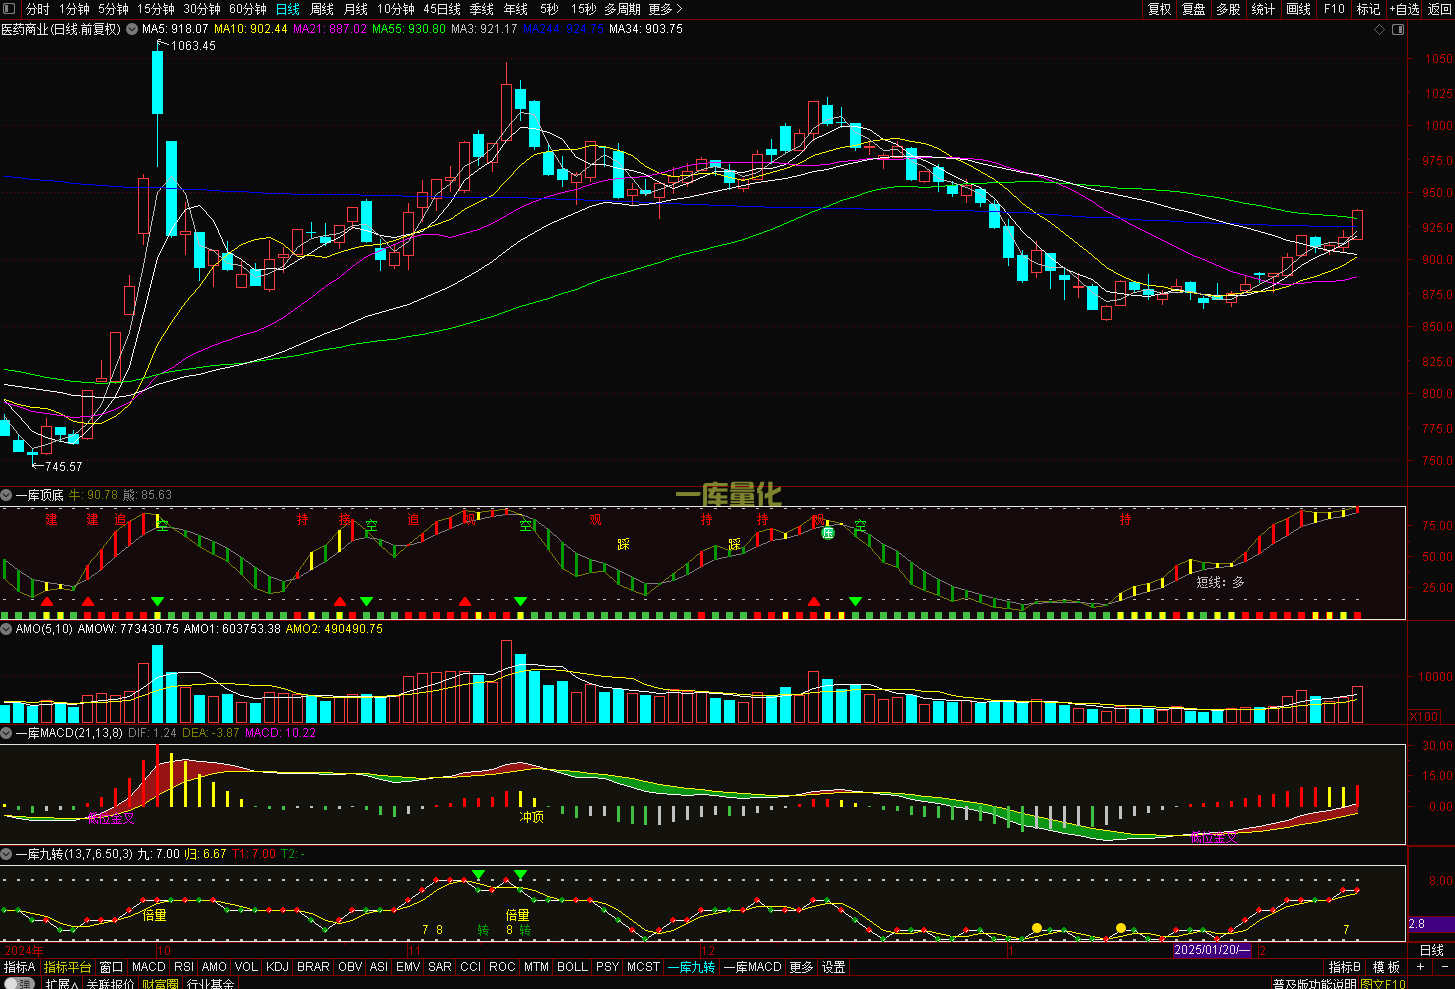Screen dimensions: 1455x989
Task: Switch to 周线 period
Action: click(x=322, y=9)
